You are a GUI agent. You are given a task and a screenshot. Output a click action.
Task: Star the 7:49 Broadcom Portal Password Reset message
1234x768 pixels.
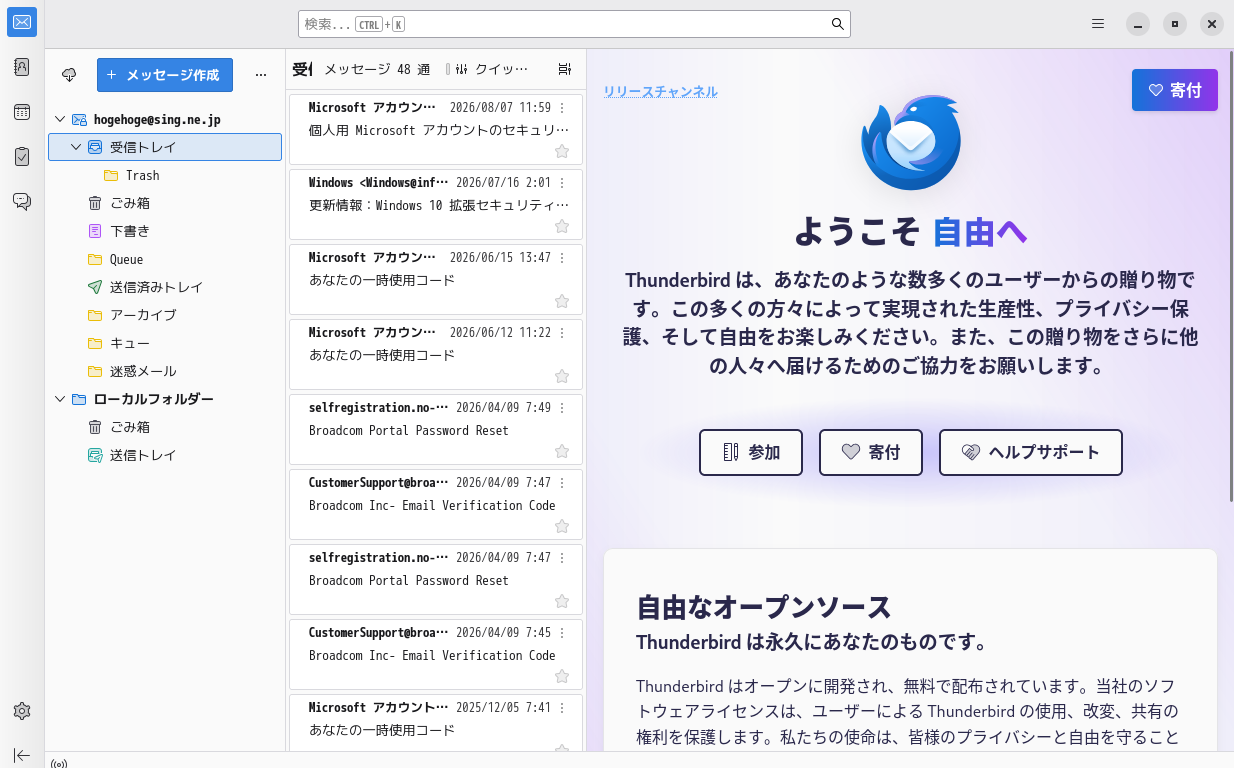[x=562, y=451]
